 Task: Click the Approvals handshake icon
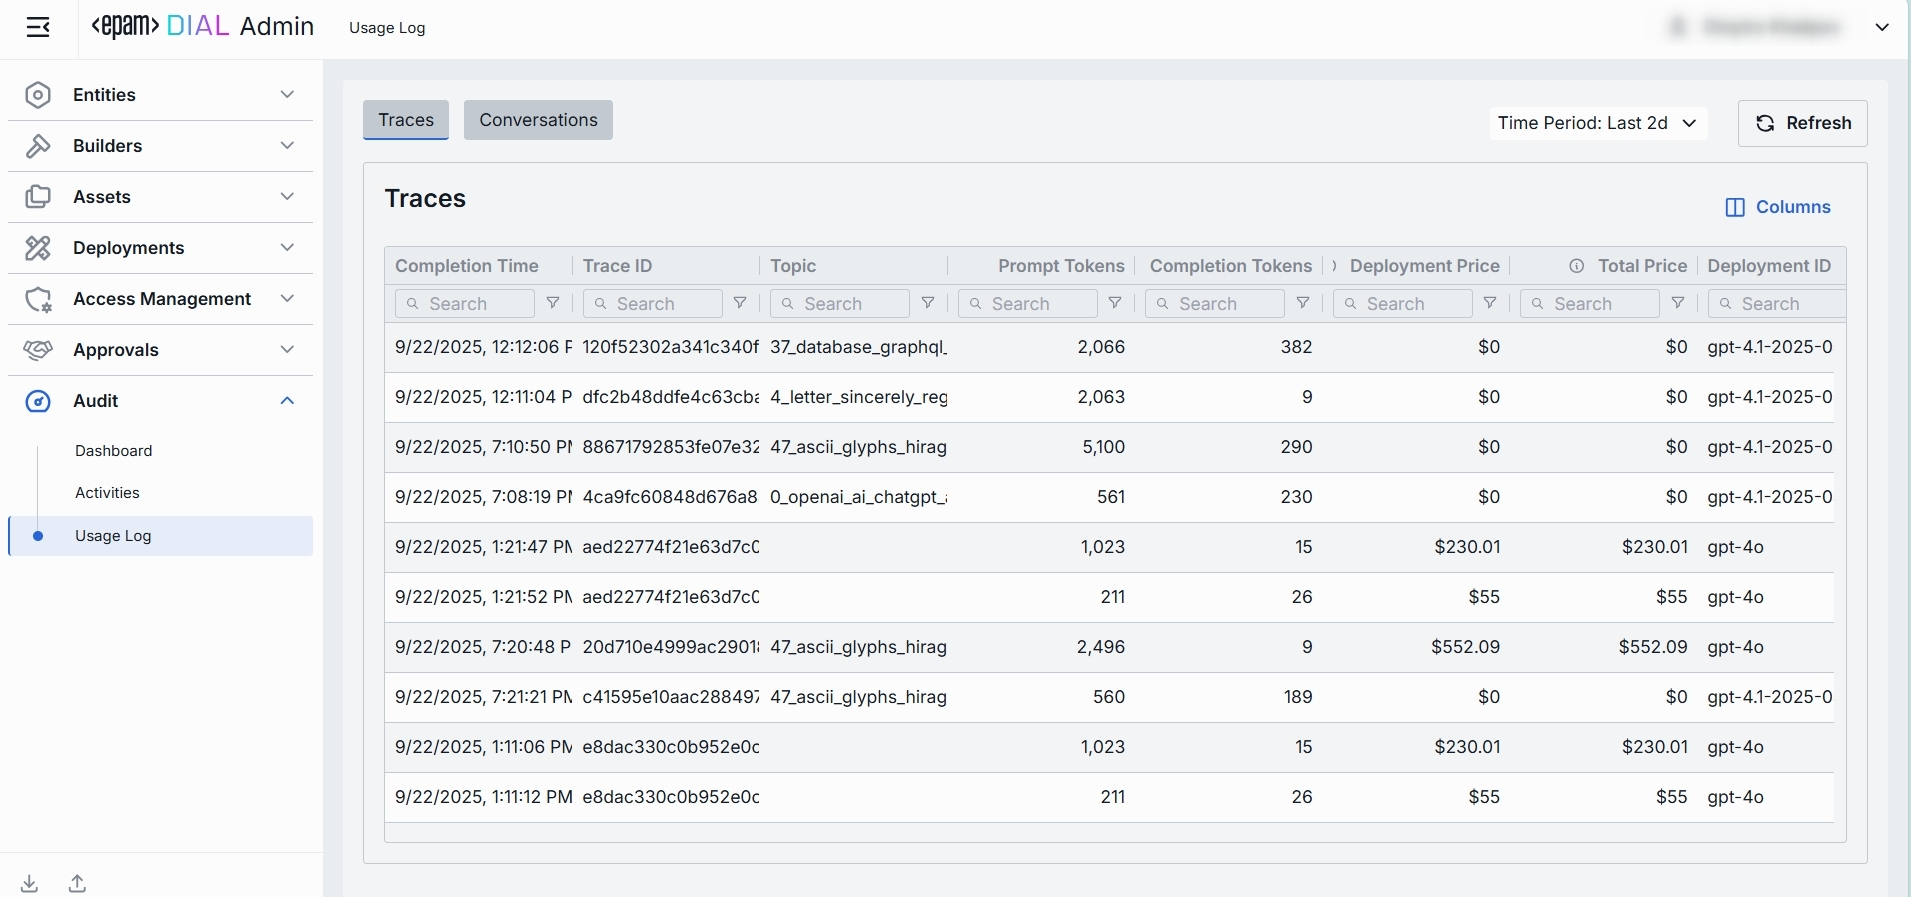38,350
